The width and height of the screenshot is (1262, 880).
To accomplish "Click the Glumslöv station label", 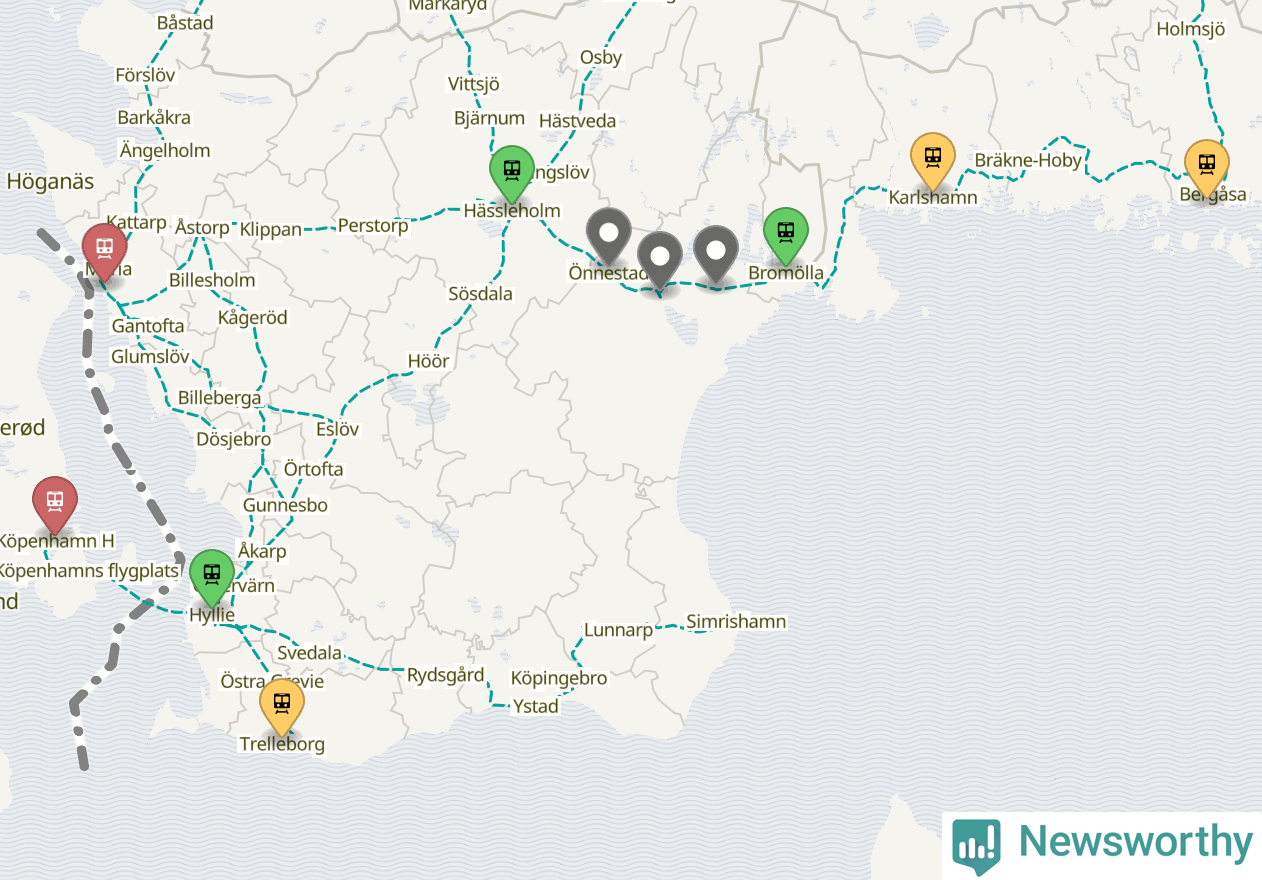I will 150,357.
